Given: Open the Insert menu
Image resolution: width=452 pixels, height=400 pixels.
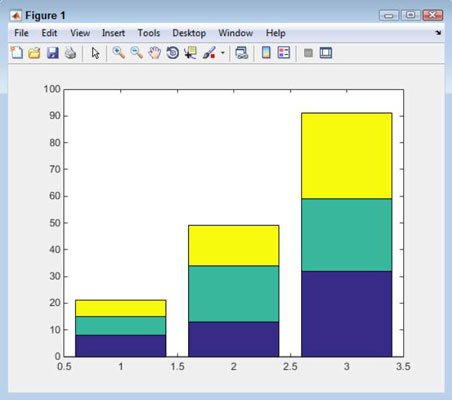Looking at the screenshot, I should pos(113,33).
